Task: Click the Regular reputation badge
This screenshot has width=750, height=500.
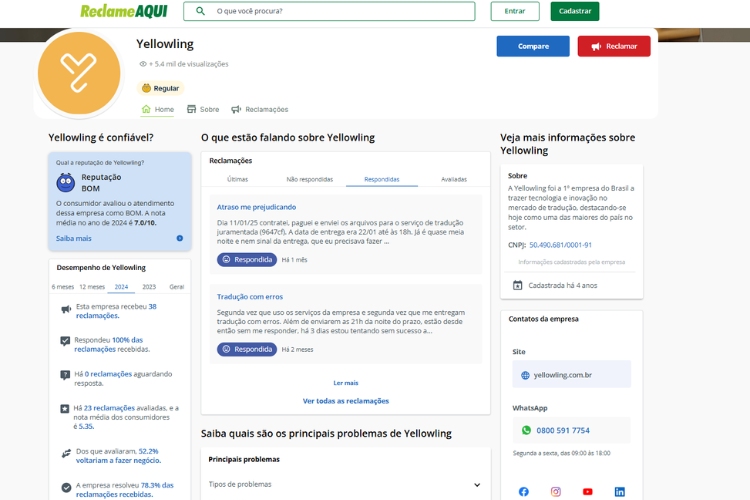Action: [x=161, y=88]
